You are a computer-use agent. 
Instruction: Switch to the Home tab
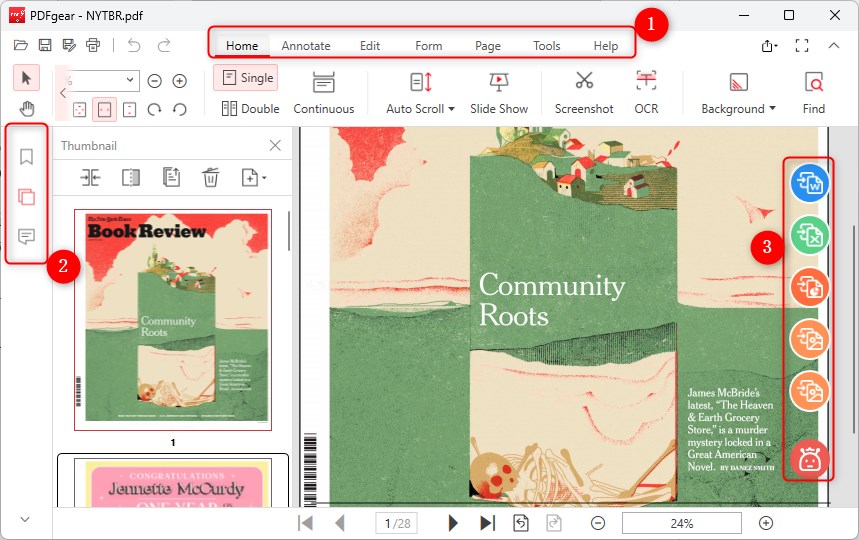point(242,46)
